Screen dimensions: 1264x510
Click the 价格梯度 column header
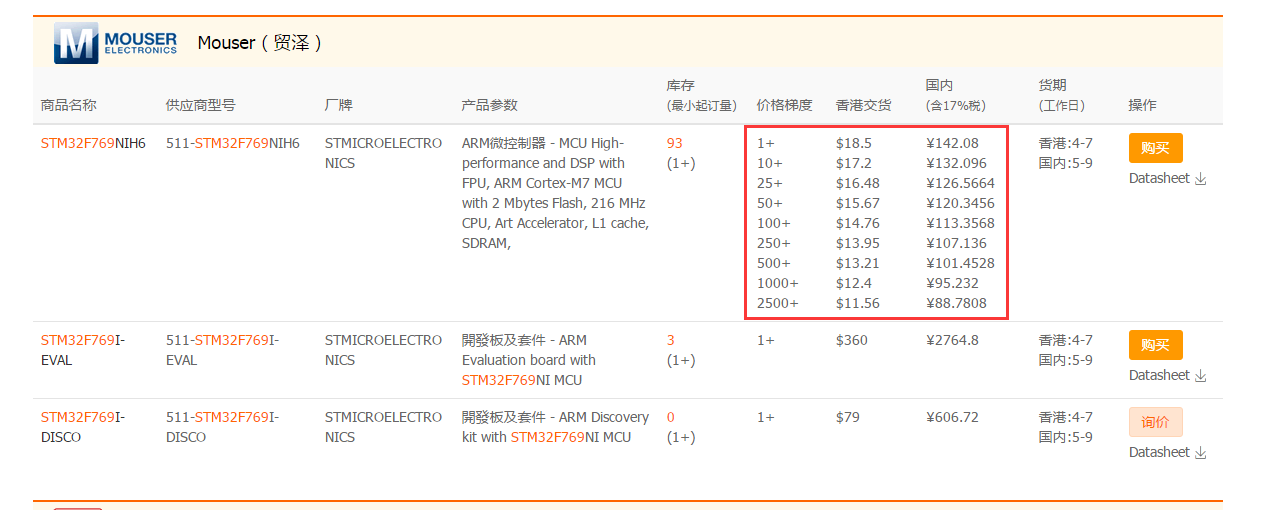[785, 105]
